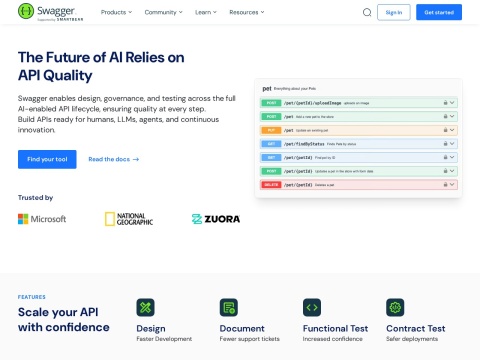Click the Contract Test heading
This screenshot has width=480, height=360.
[415, 329]
